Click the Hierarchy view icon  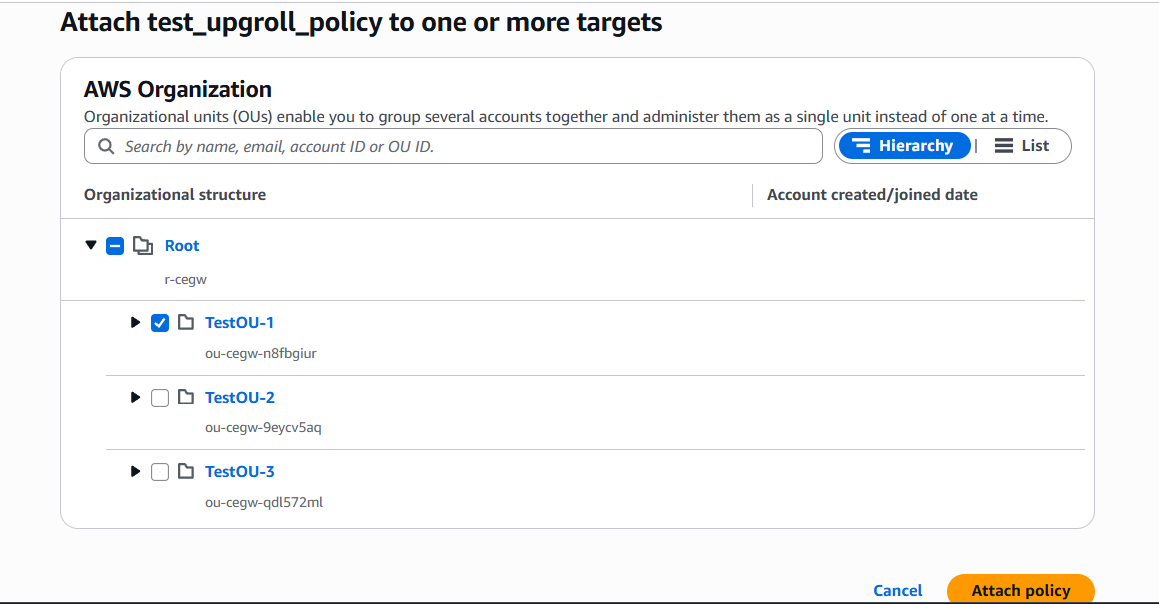tap(862, 146)
